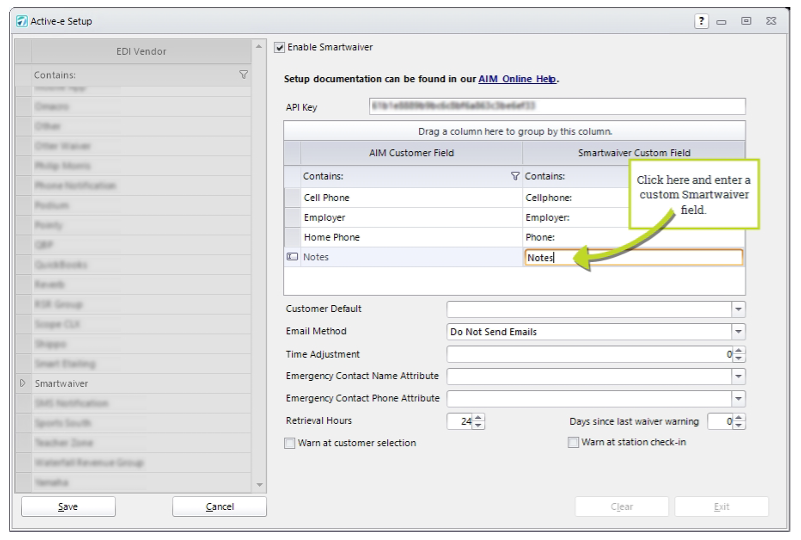Click vendor list scrollbar down arrow
Image resolution: width=801 pixels, height=540 pixels.
(x=260, y=484)
